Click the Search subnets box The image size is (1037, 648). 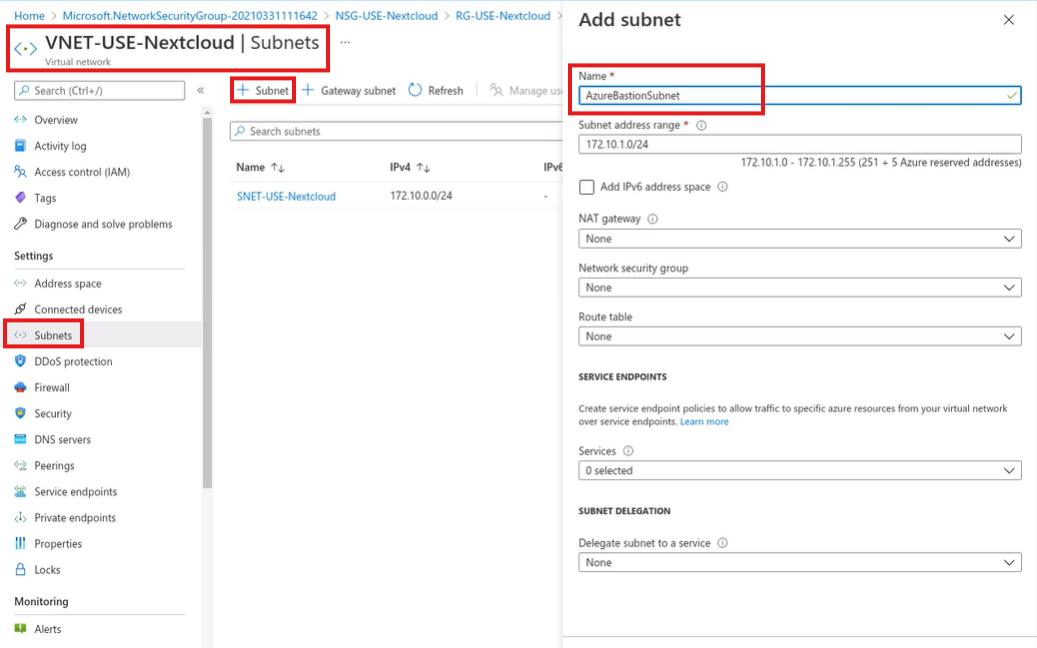click(x=396, y=131)
